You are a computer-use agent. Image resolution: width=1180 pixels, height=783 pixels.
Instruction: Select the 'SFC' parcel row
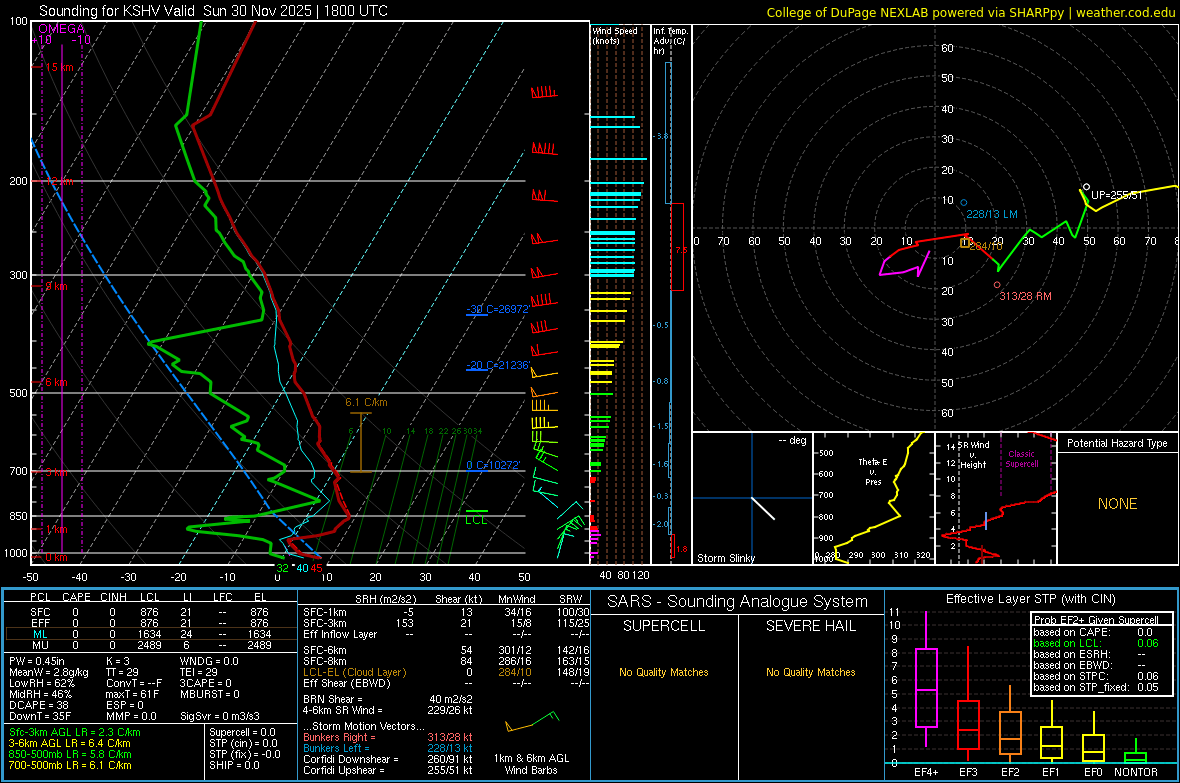pos(151,612)
